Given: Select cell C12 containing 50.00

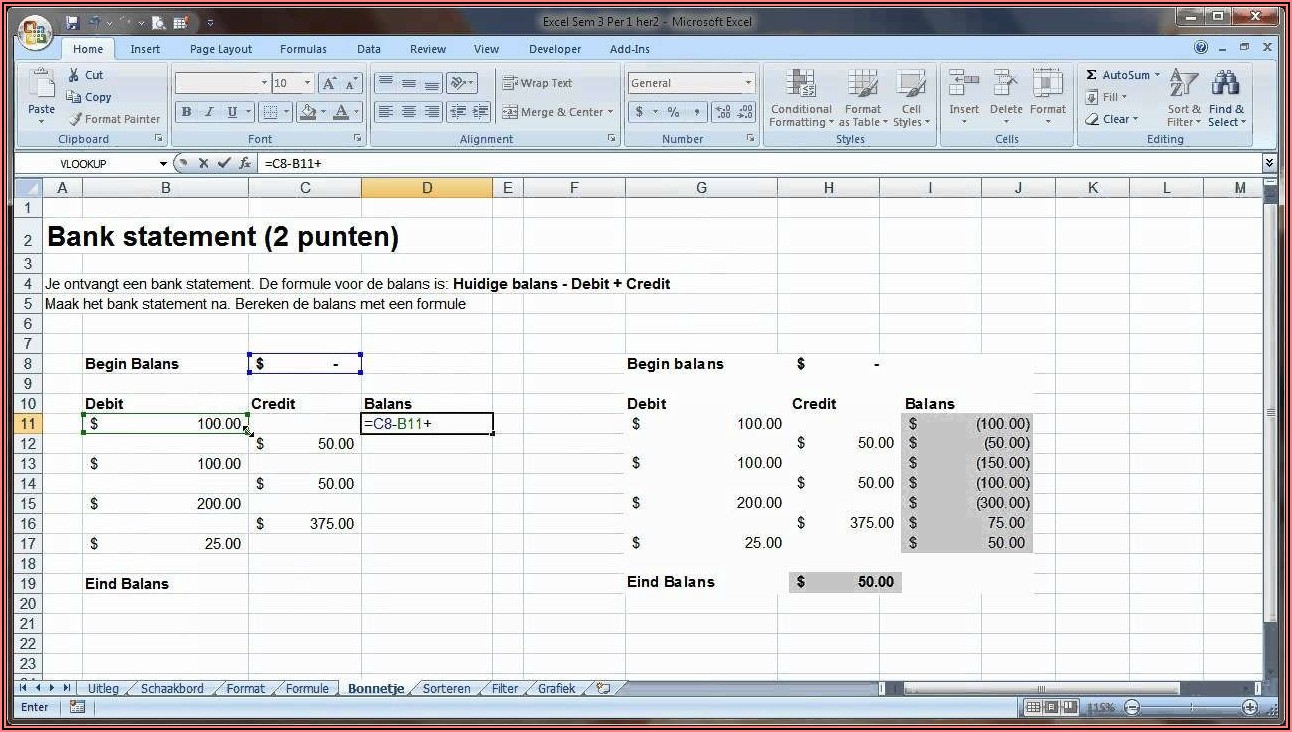Looking at the screenshot, I should [x=305, y=444].
